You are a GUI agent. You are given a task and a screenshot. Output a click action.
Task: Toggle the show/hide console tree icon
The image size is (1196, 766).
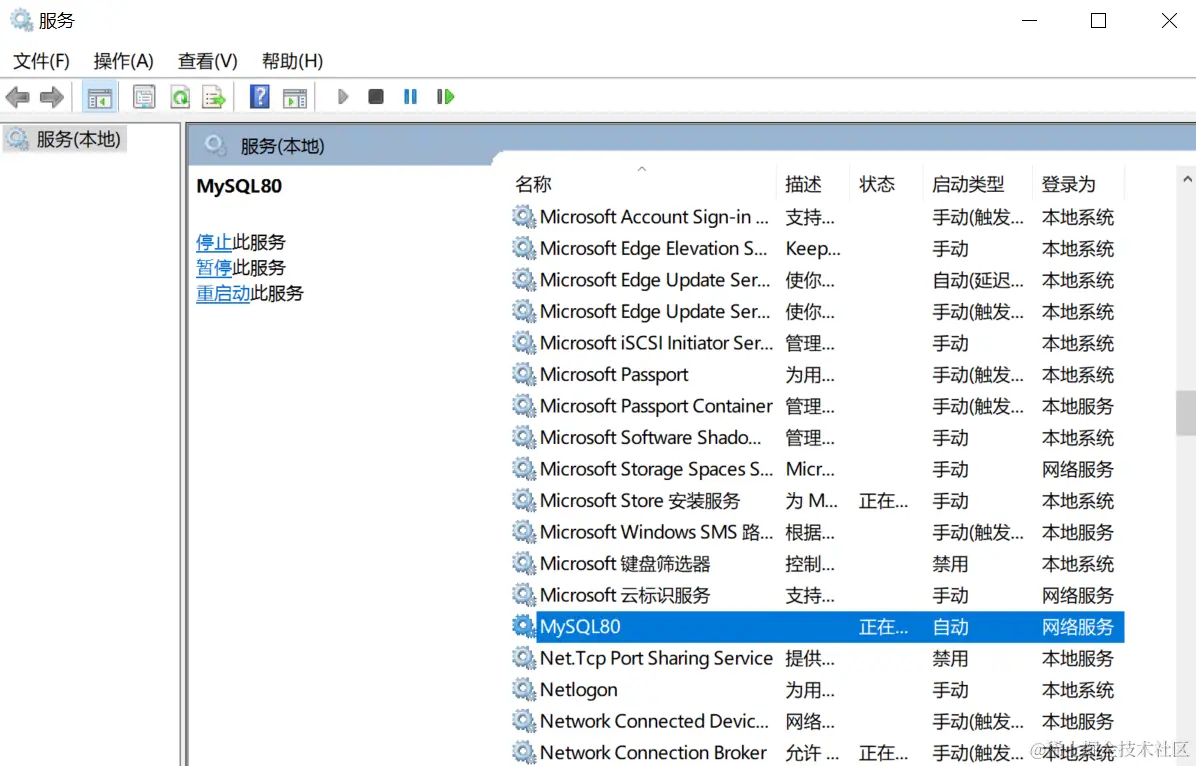pyautogui.click(x=99, y=97)
